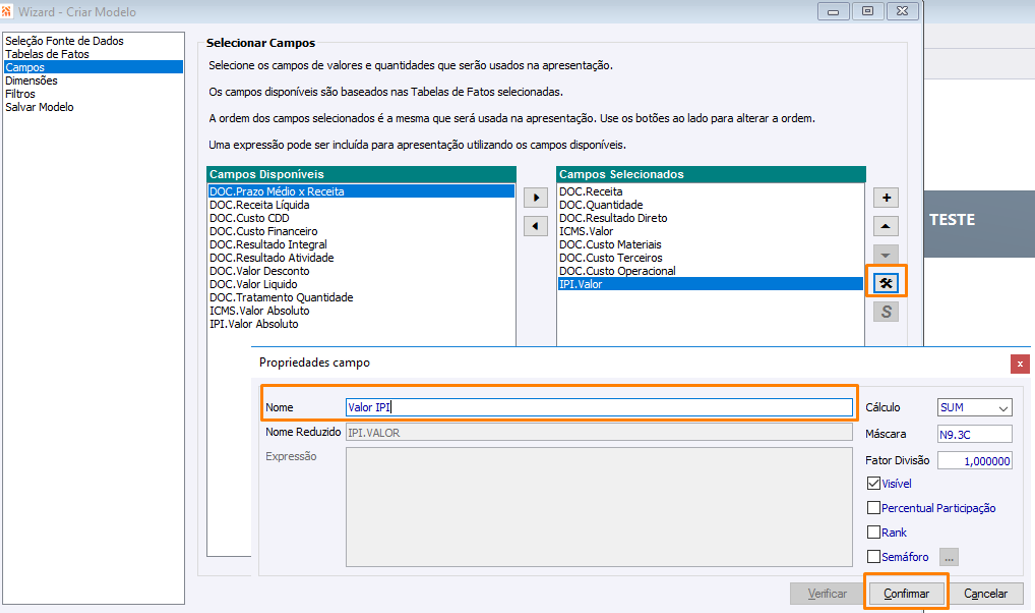This screenshot has height=613, width=1035.
Task: Open the Cálculo SUM dropdown
Action: coord(974,408)
